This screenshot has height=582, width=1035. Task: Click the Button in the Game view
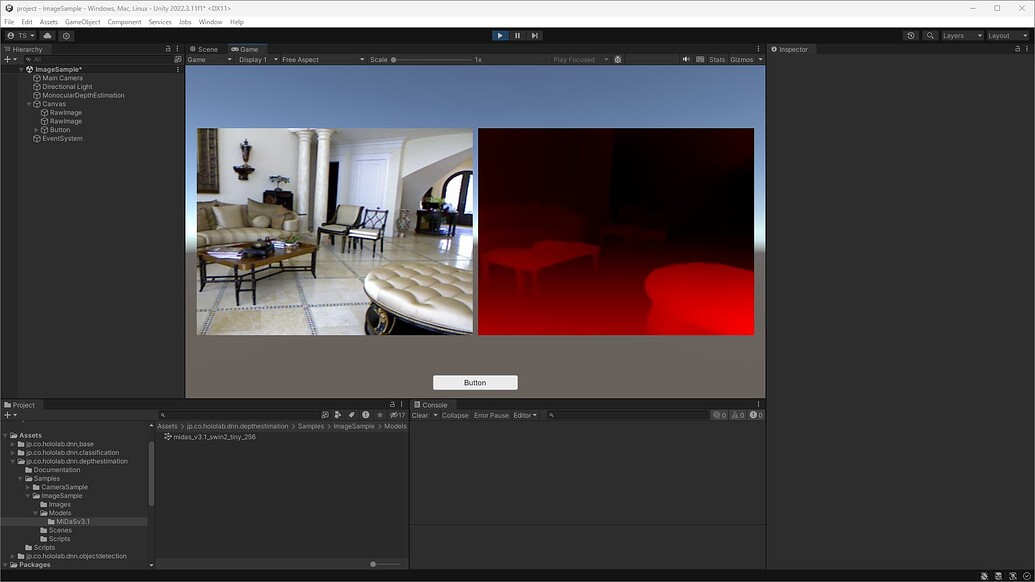point(474,382)
